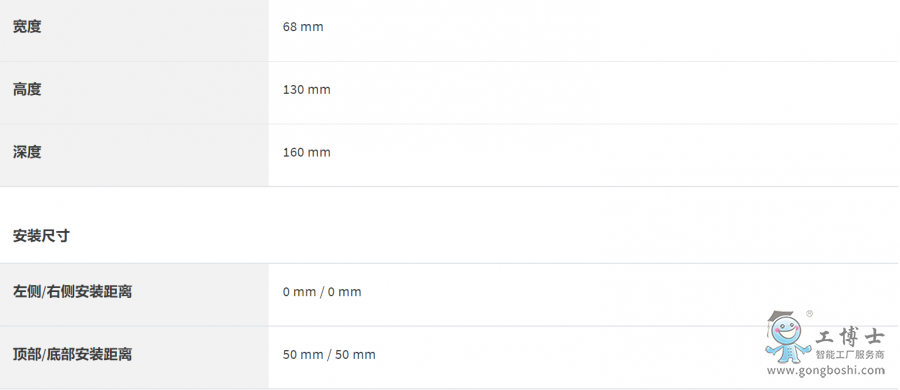Click the 安装尺寸 section heading
900x390 pixels.
click(x=41, y=235)
